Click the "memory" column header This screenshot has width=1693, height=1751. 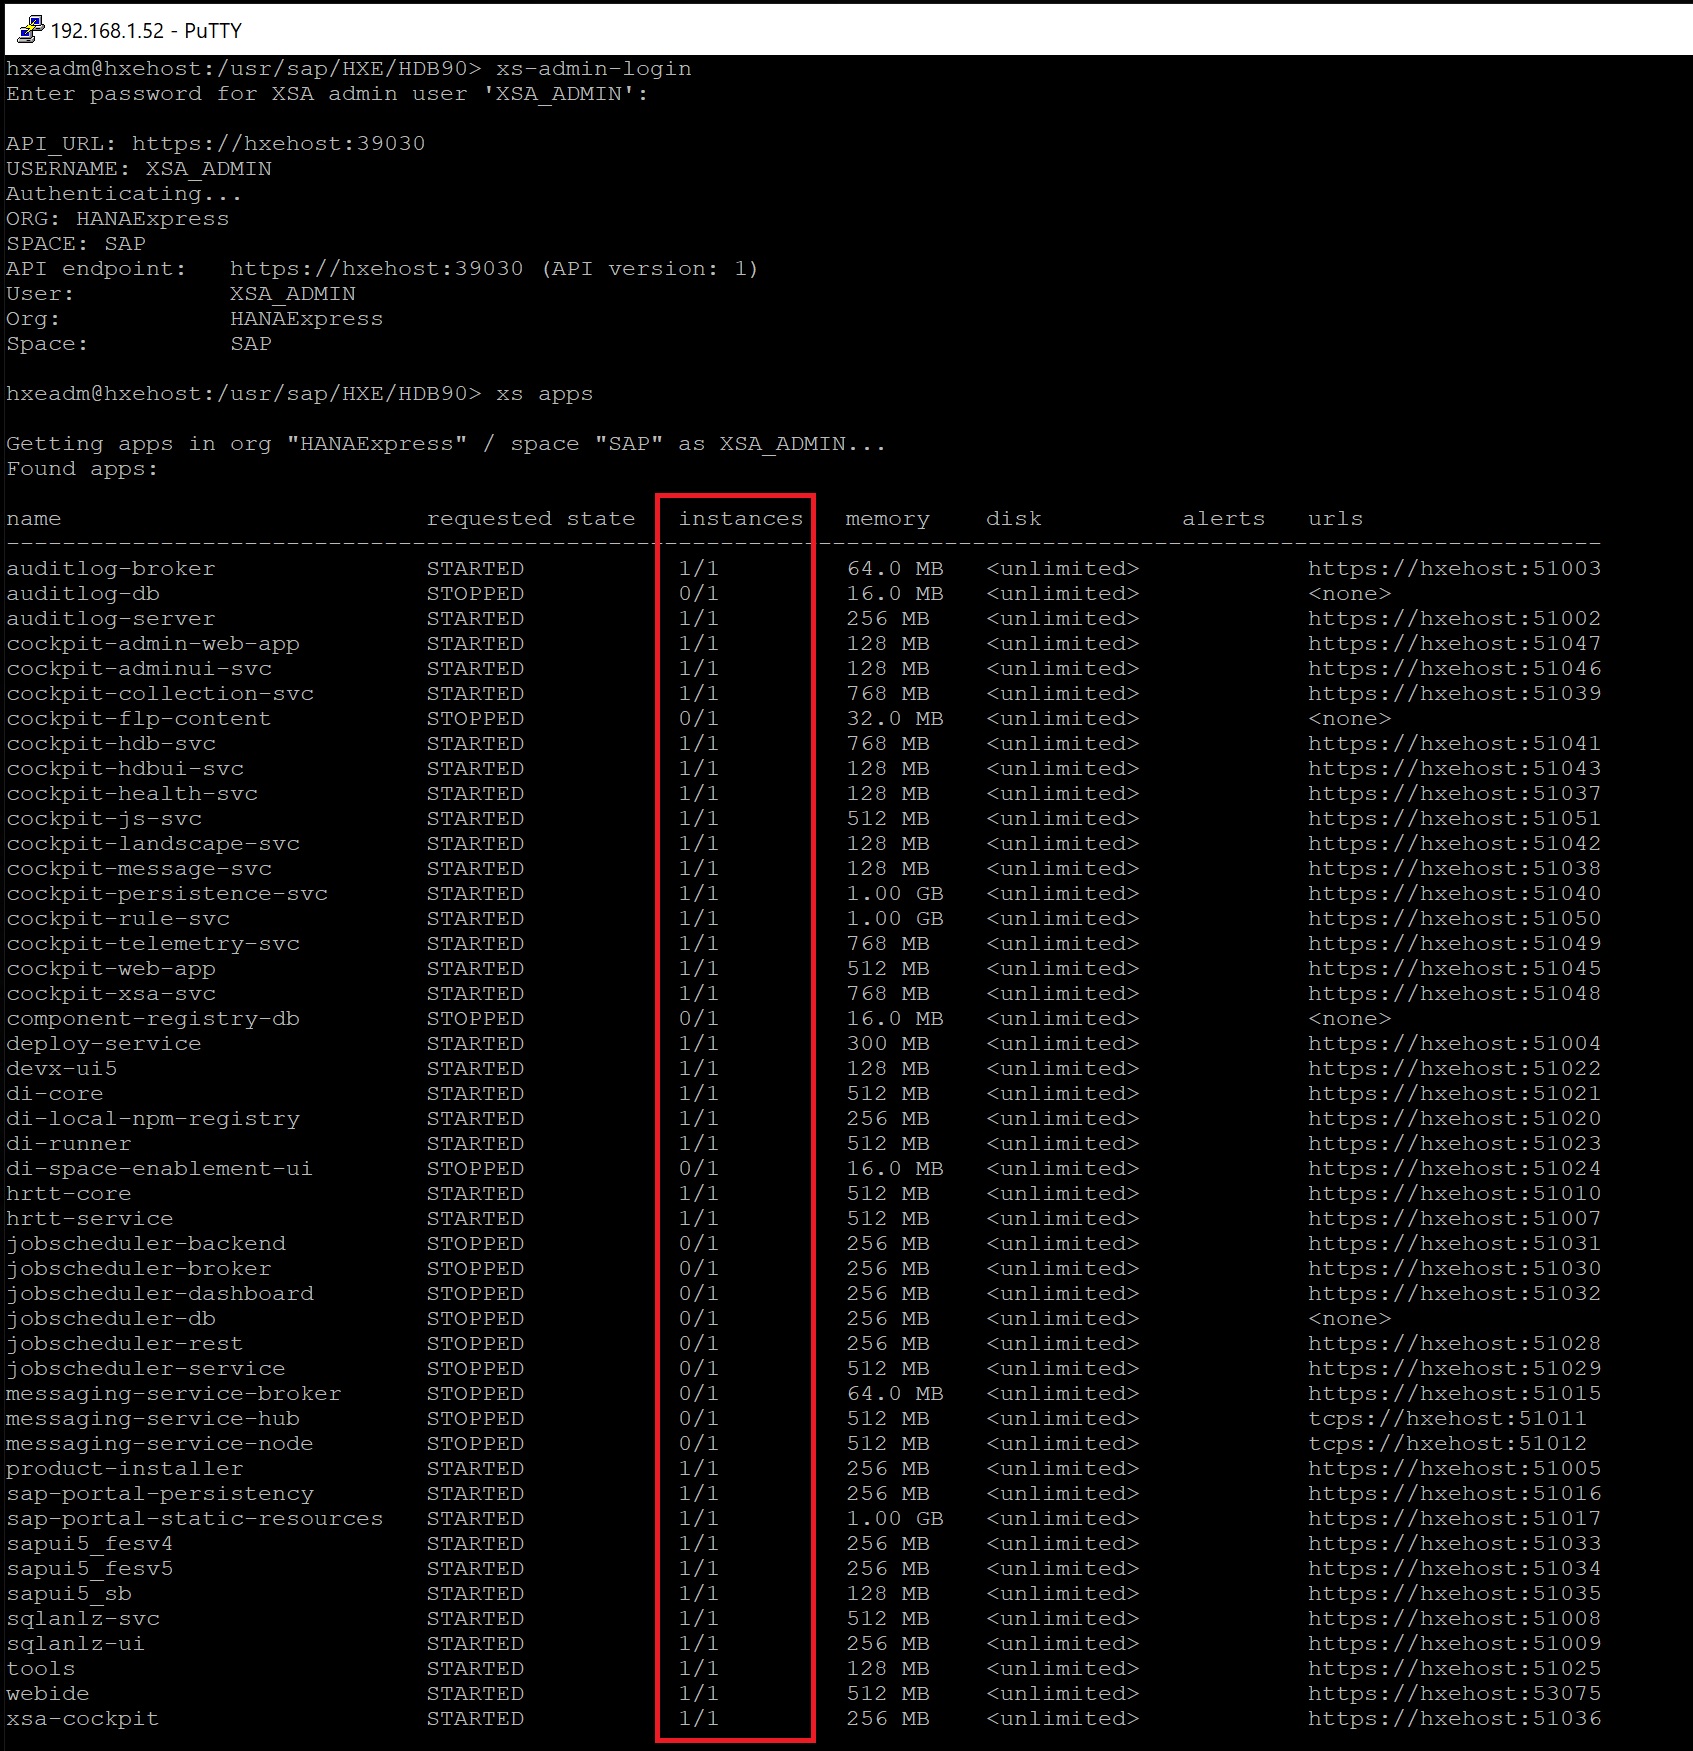point(887,519)
